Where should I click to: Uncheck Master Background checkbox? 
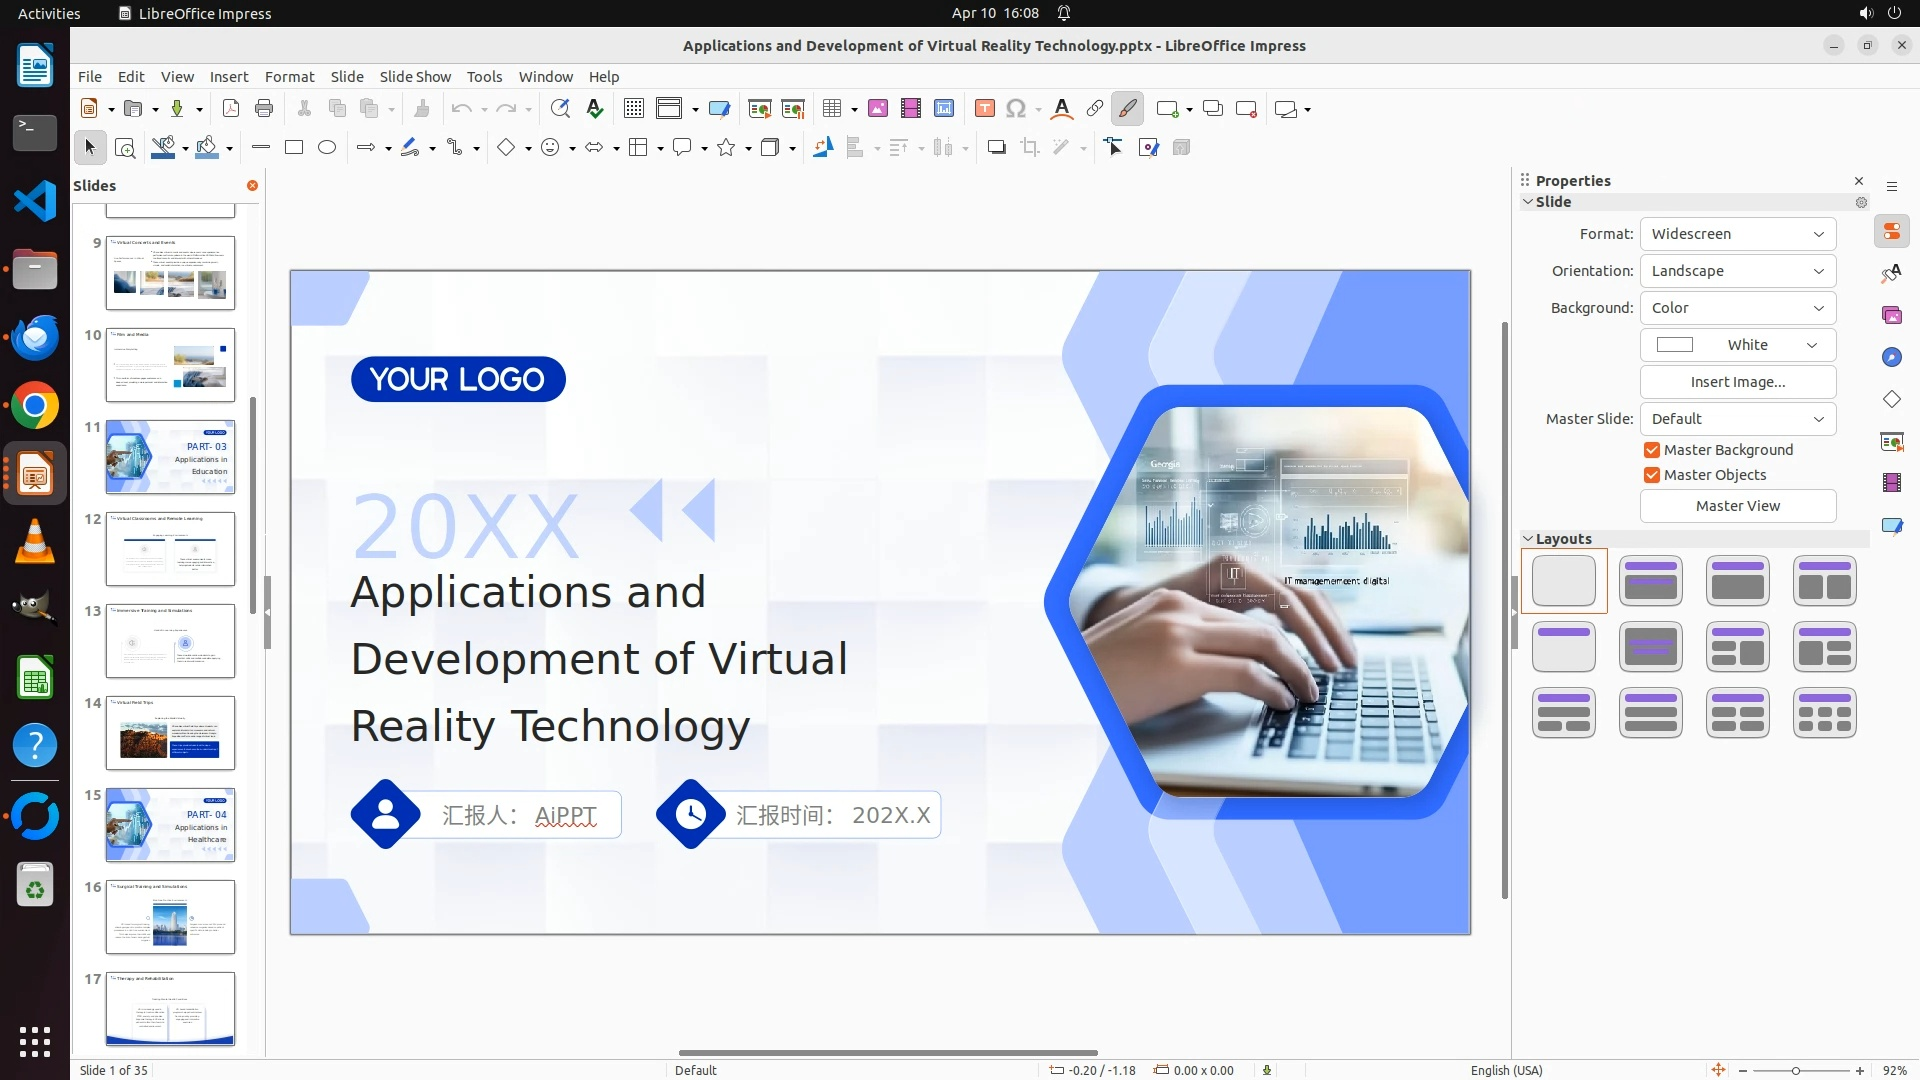tap(1652, 450)
